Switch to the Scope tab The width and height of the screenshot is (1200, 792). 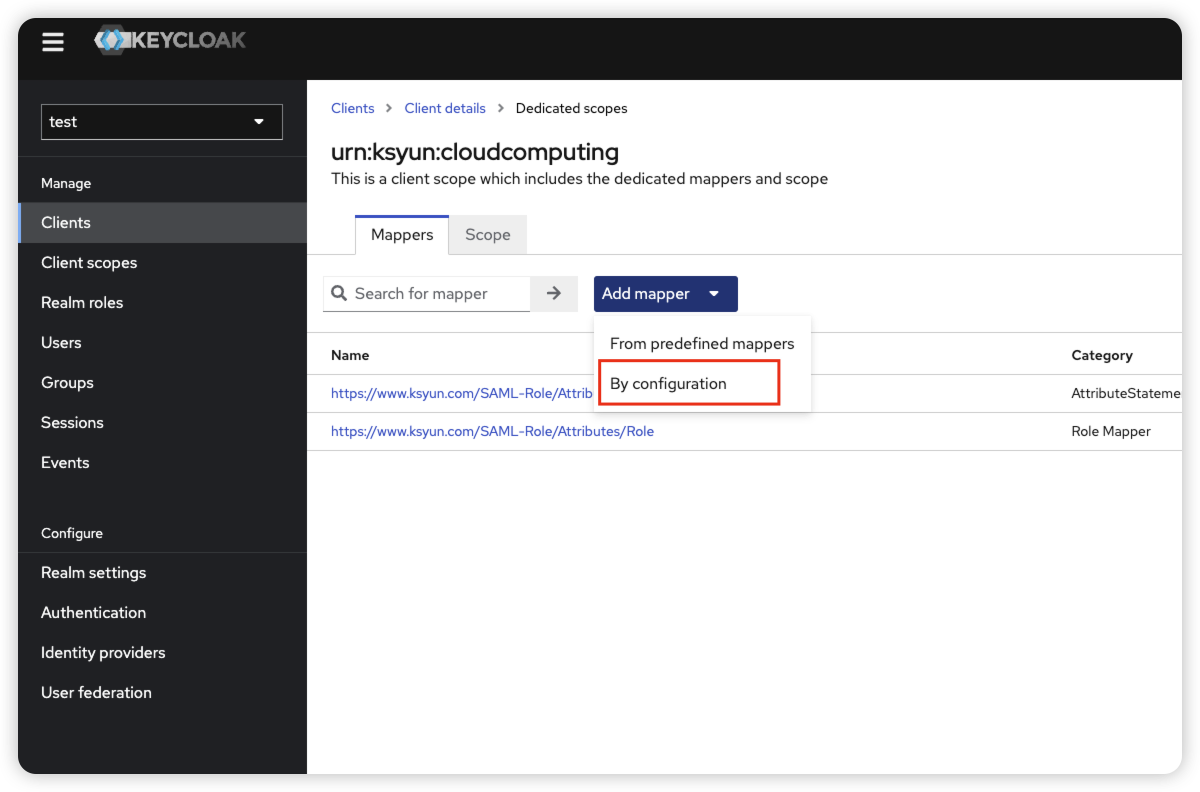click(x=487, y=235)
